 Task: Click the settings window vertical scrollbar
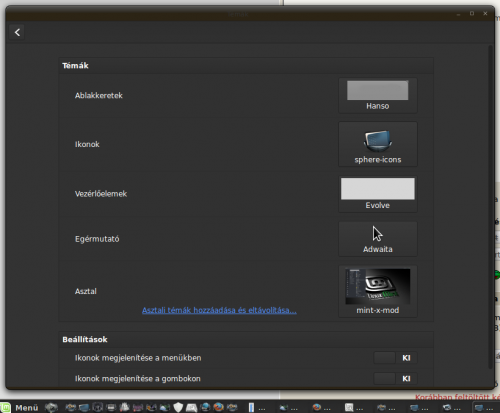tap(490, 207)
